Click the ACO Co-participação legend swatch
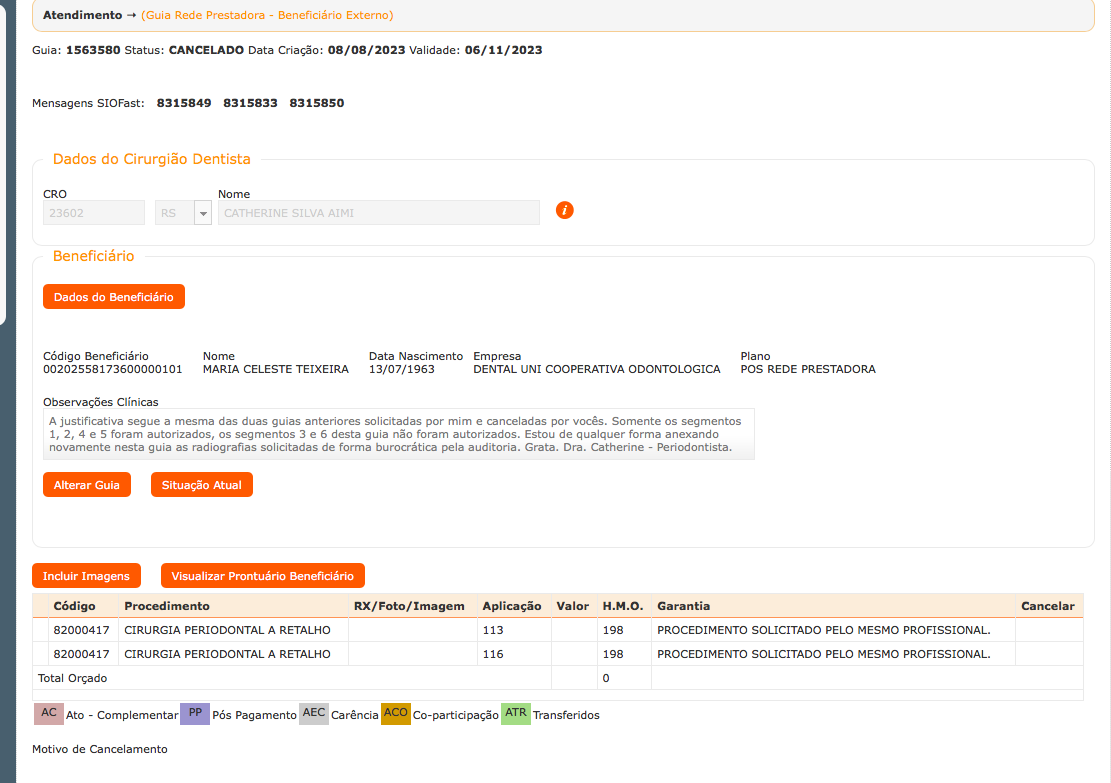 (396, 714)
